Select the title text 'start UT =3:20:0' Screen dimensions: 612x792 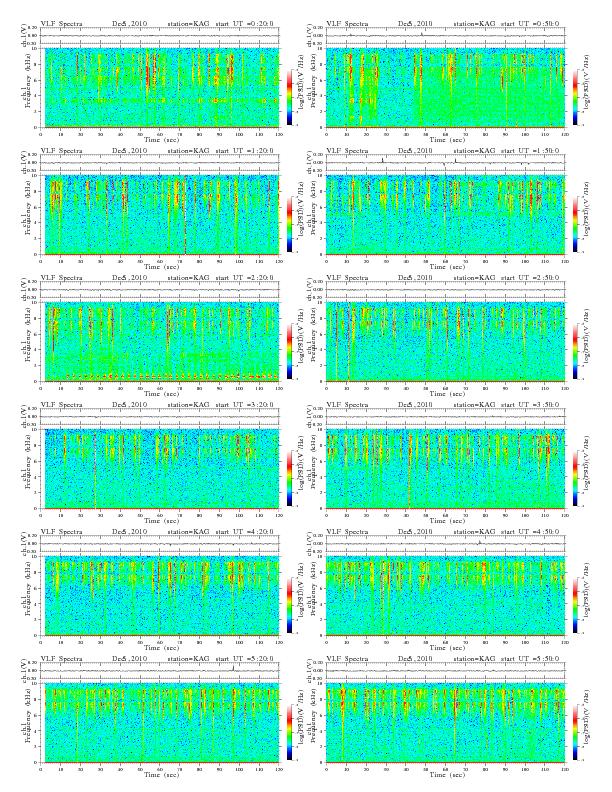coord(244,405)
